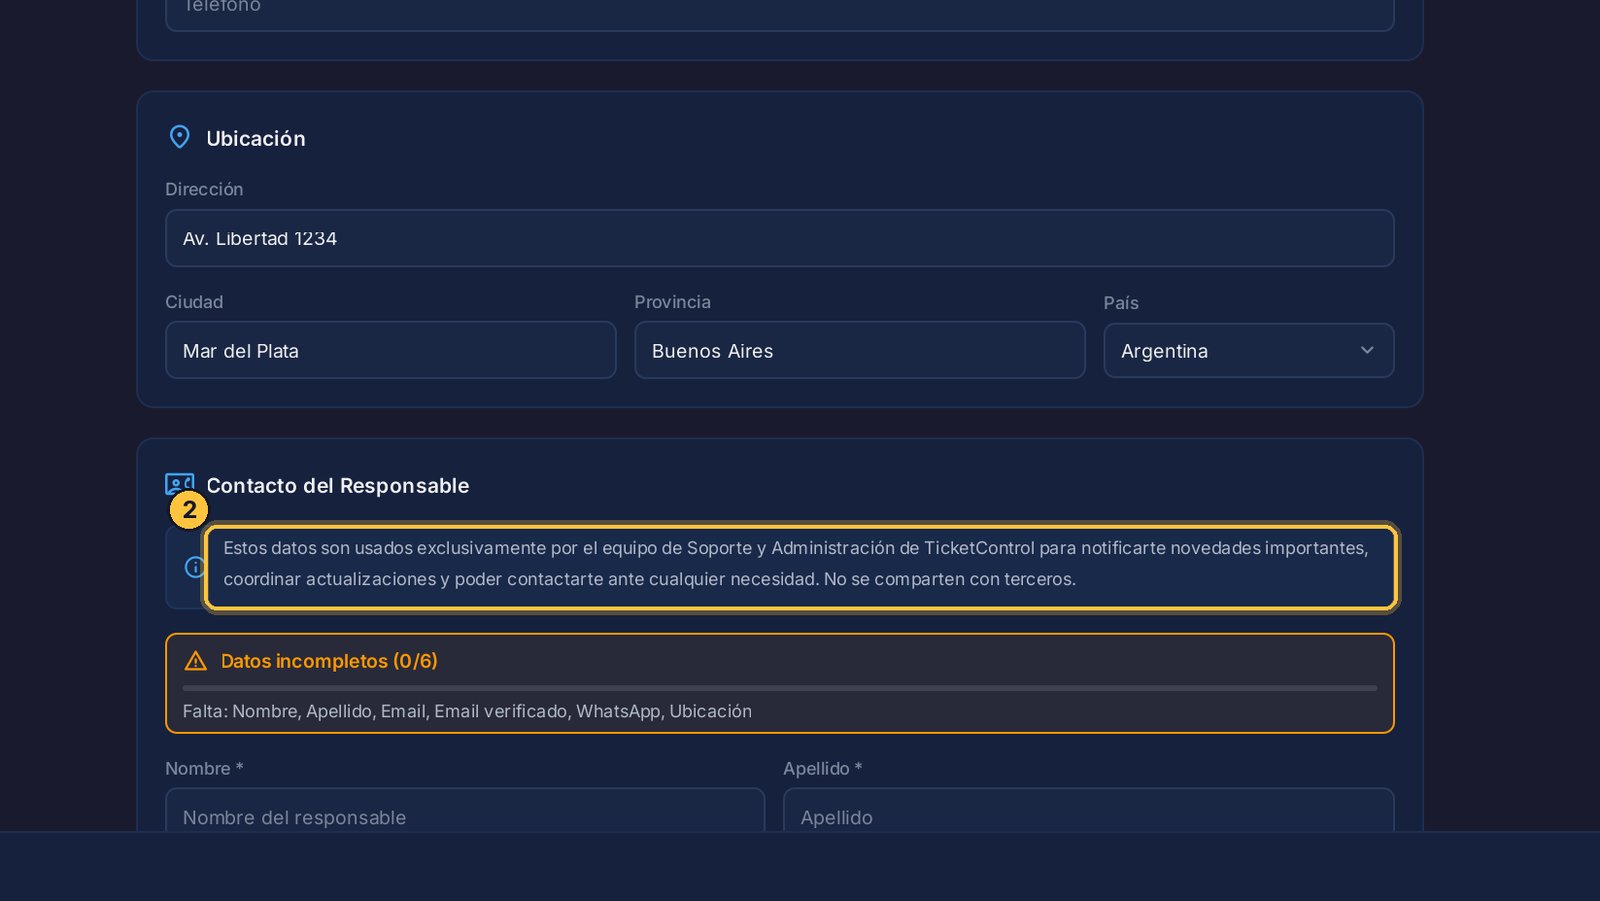Click the Datos incompletos (0/6) text
This screenshot has height=901, width=1600.
(329, 661)
